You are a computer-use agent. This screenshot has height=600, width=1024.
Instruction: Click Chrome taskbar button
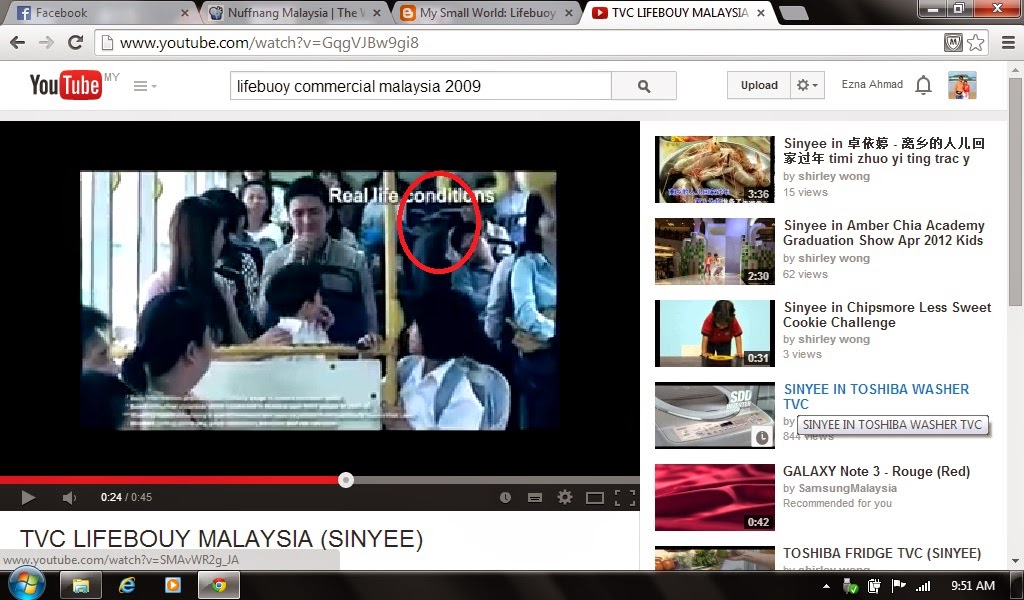[219, 585]
